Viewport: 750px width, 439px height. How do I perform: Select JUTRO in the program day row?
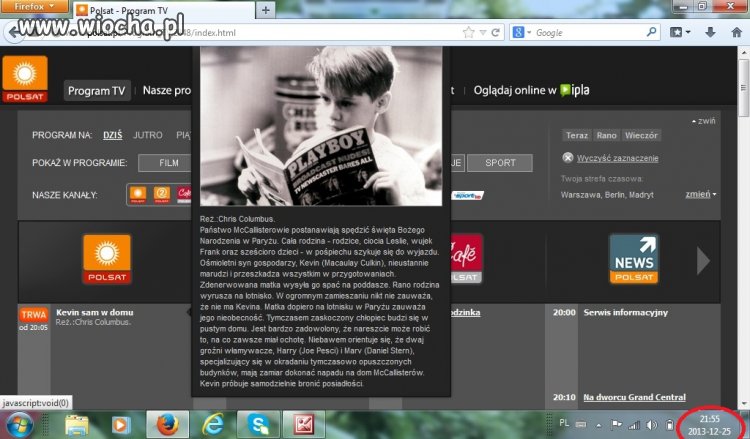147,135
